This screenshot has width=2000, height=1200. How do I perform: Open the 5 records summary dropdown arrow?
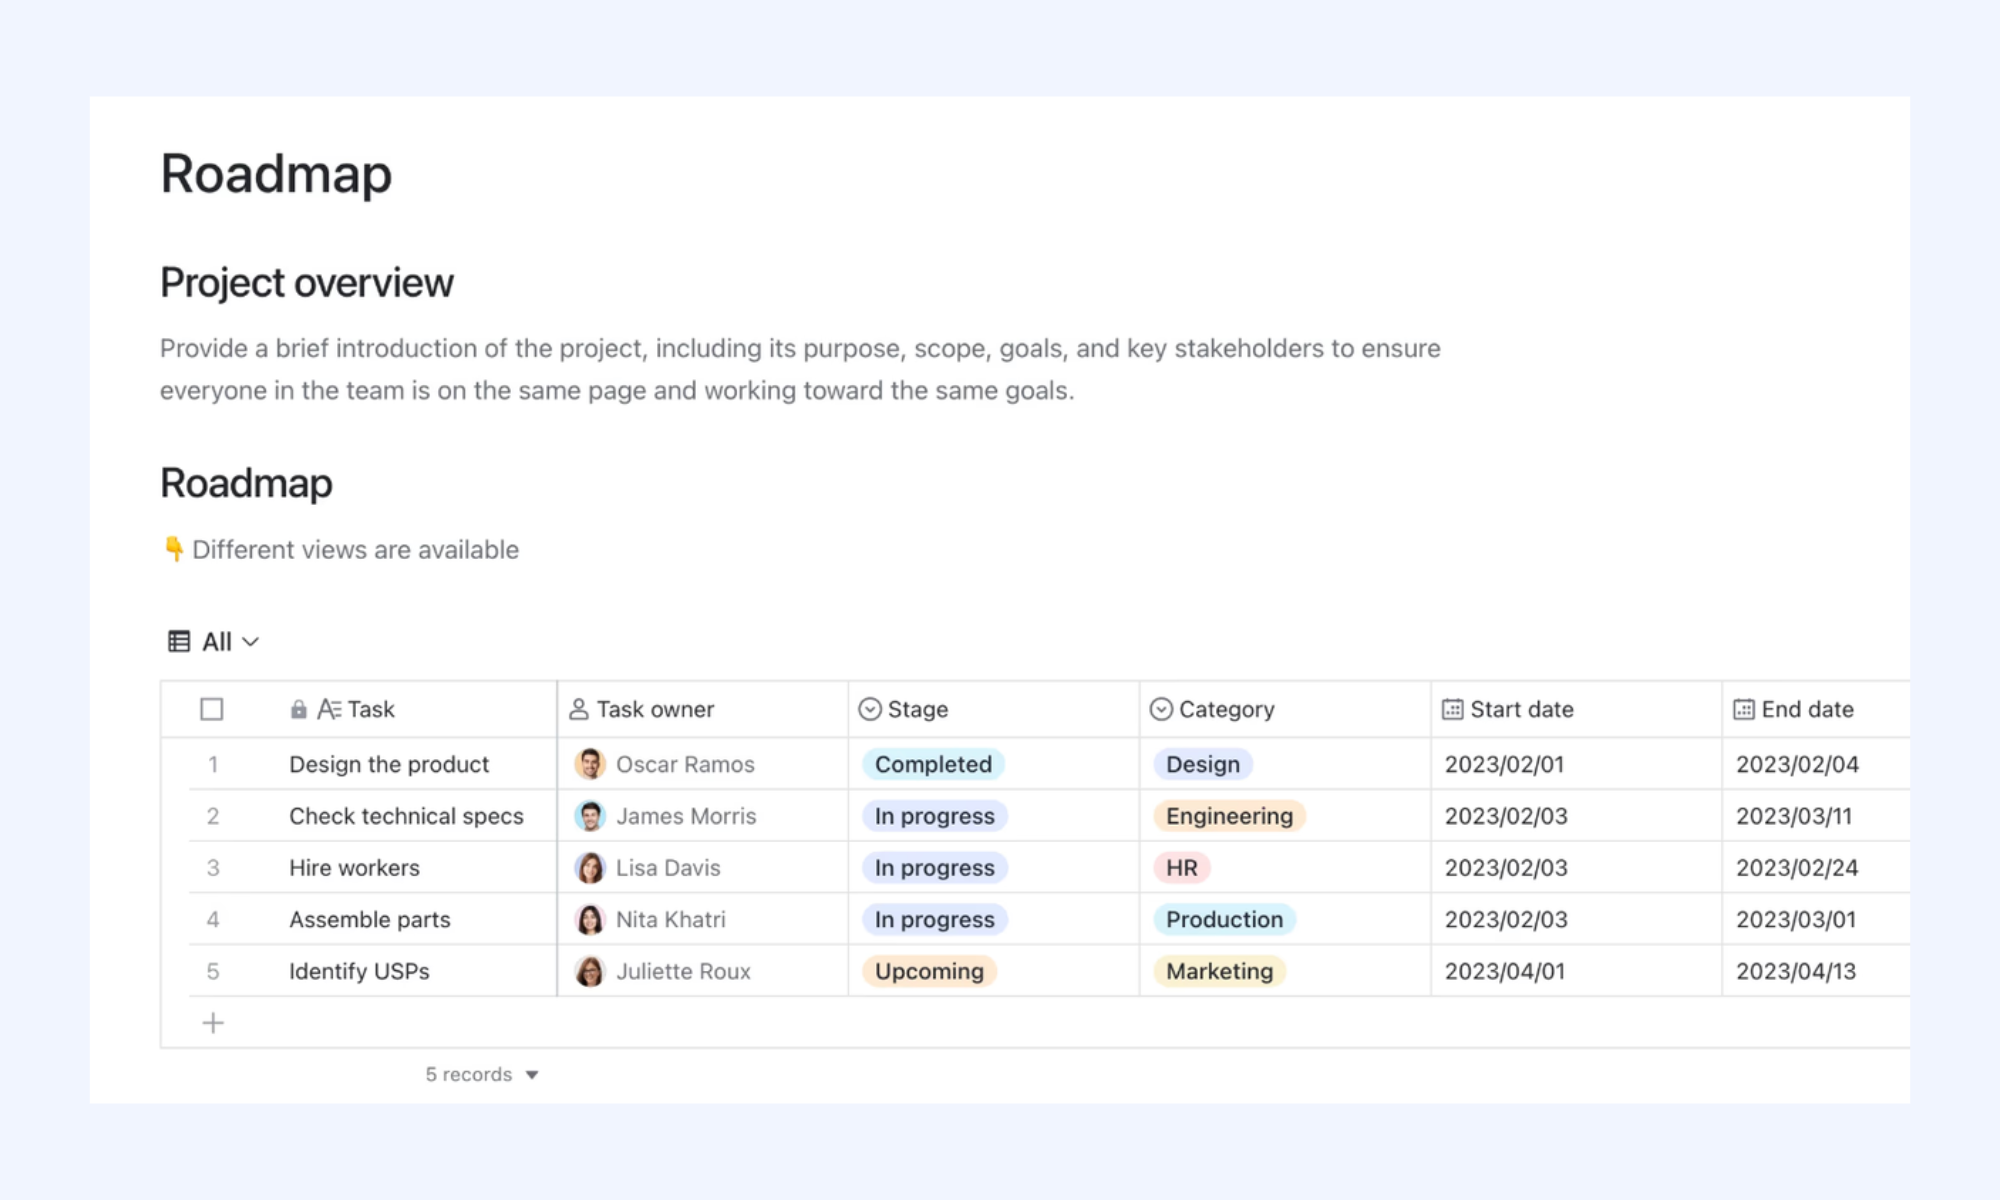532,1075
